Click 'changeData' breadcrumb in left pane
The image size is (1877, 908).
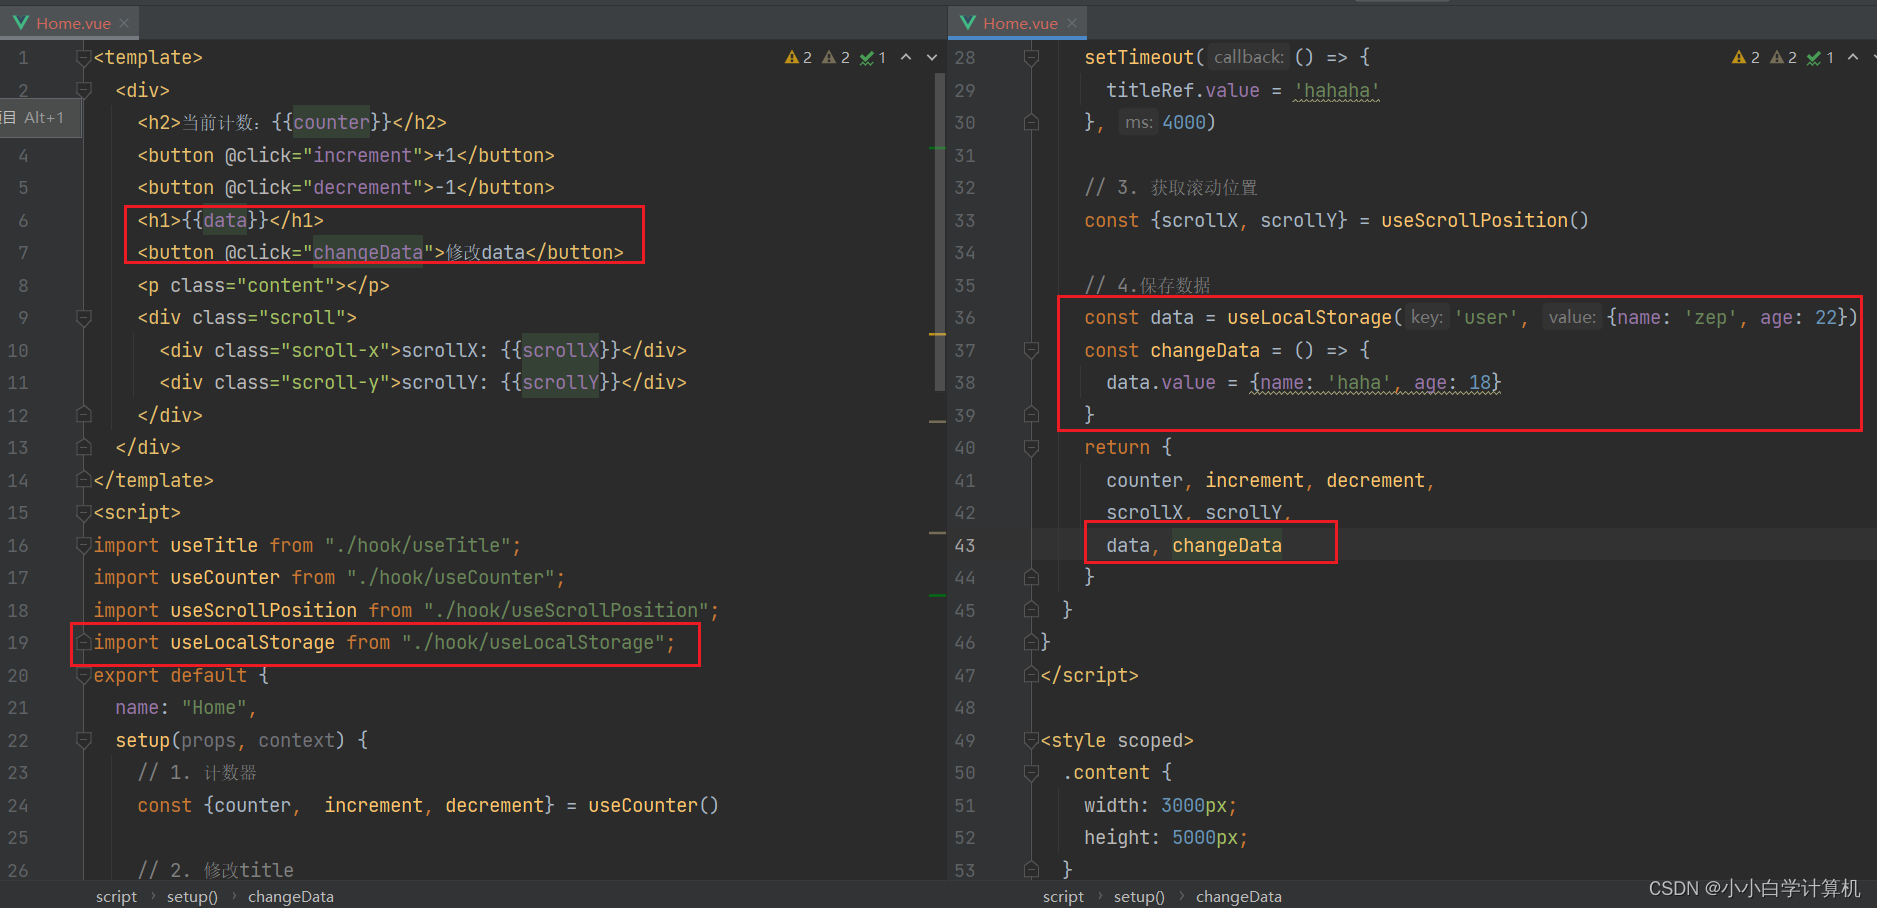point(291,897)
